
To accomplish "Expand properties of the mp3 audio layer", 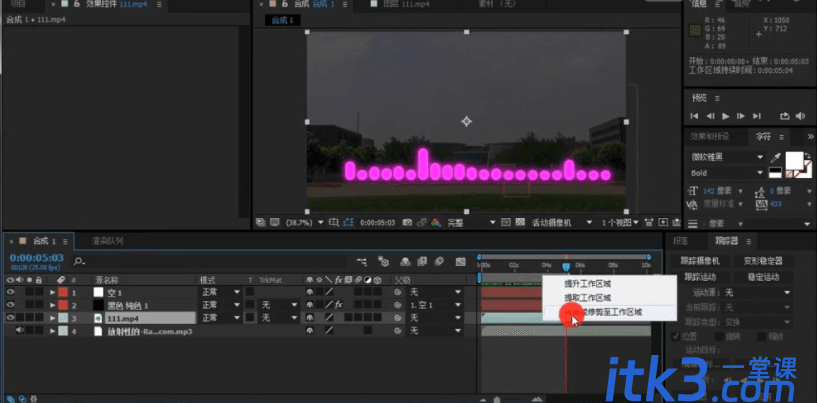I will point(52,331).
